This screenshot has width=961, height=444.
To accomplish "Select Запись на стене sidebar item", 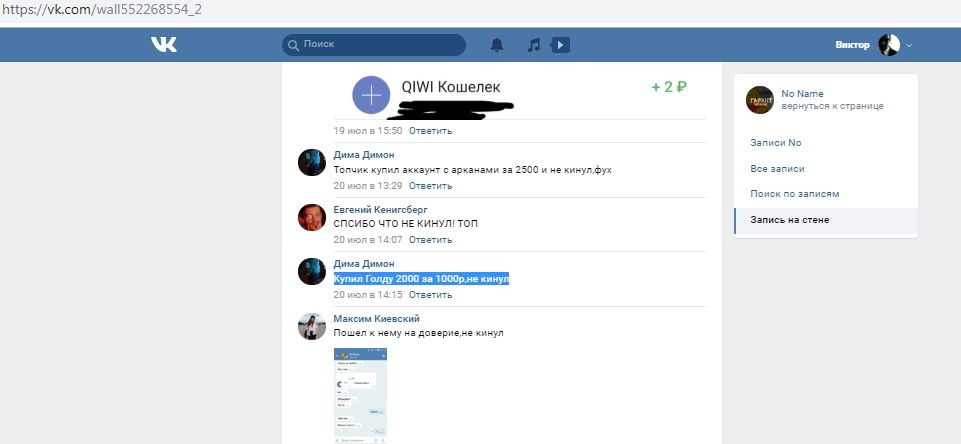I will coord(790,220).
